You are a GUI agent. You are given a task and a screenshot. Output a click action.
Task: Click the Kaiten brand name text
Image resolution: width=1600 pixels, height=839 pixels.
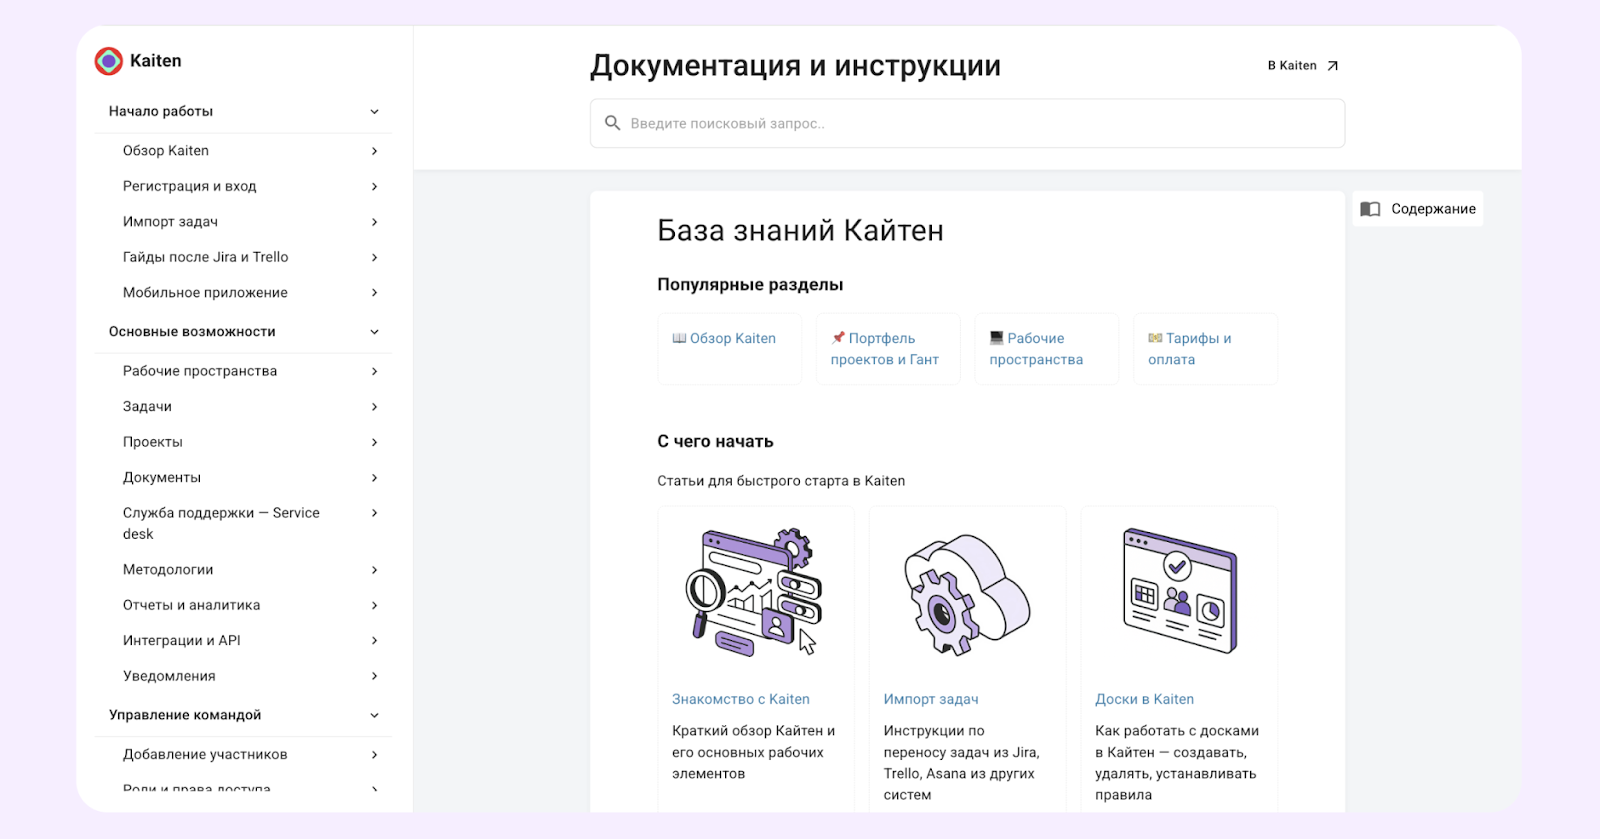pos(156,61)
